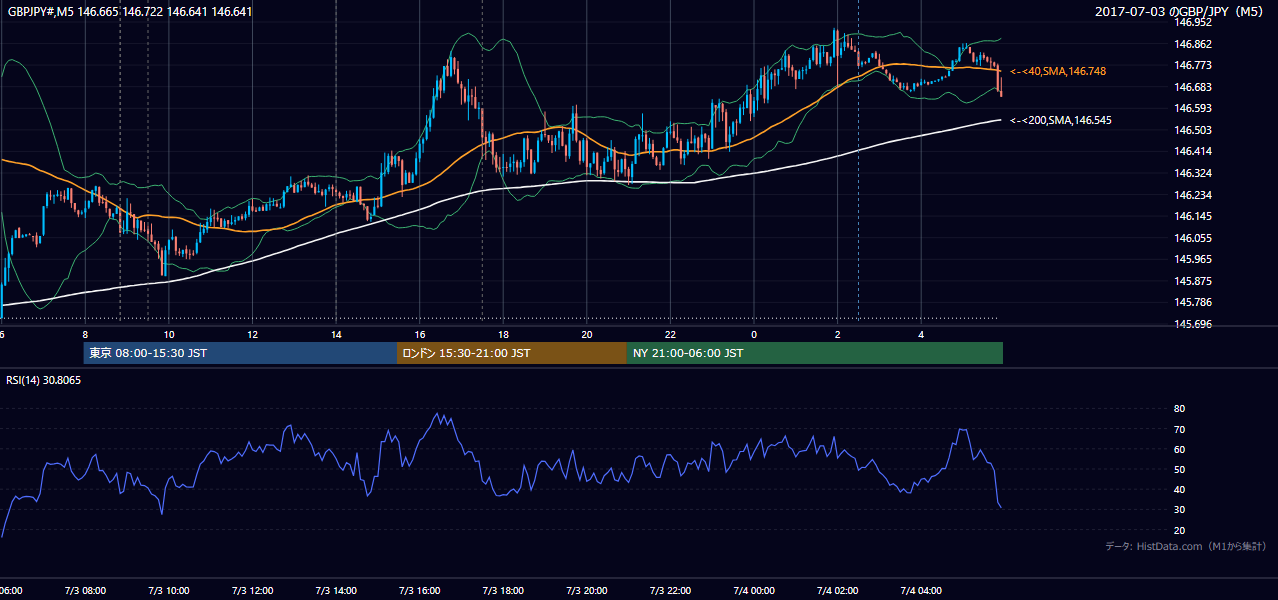The width and height of the screenshot is (1278, 600).
Task: Click RSI axis level 60
Action: point(1179,449)
